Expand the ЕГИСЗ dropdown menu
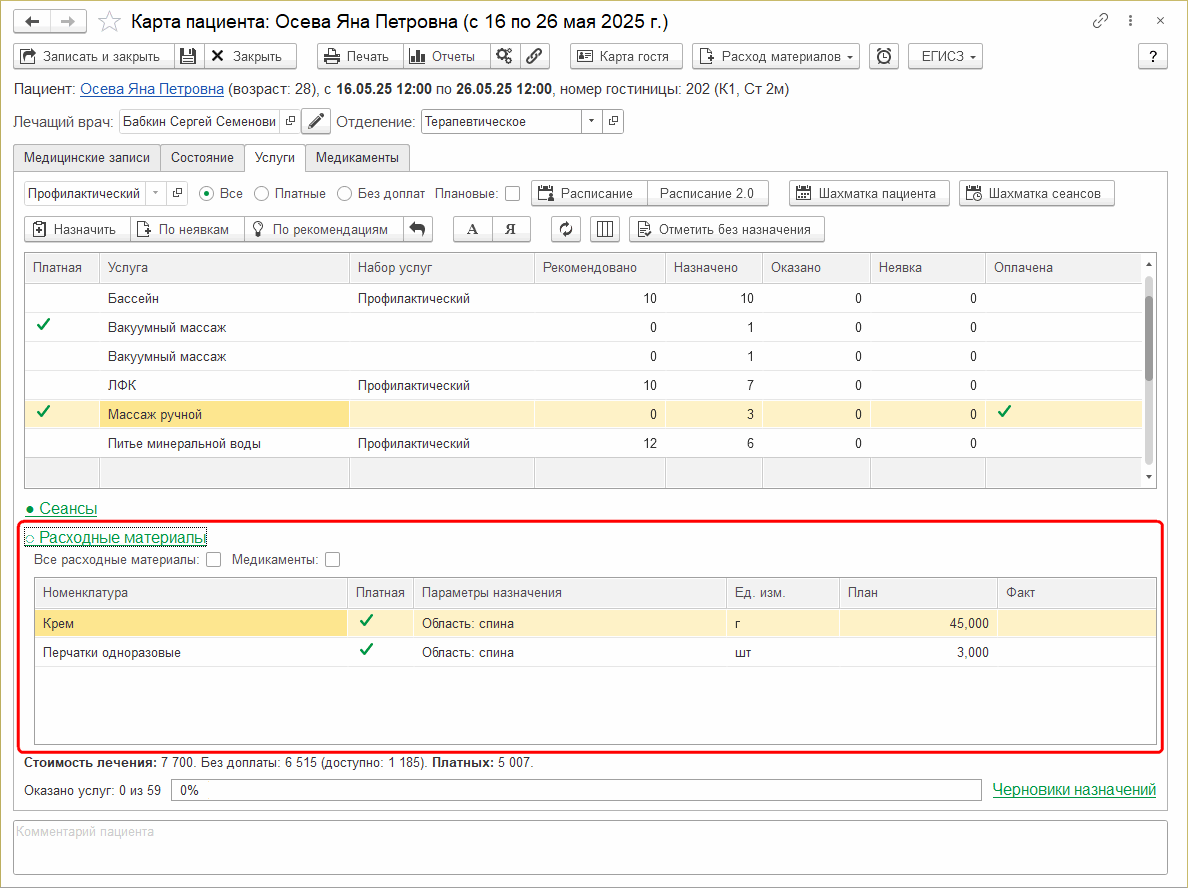The width and height of the screenshot is (1188, 888). pos(945,56)
